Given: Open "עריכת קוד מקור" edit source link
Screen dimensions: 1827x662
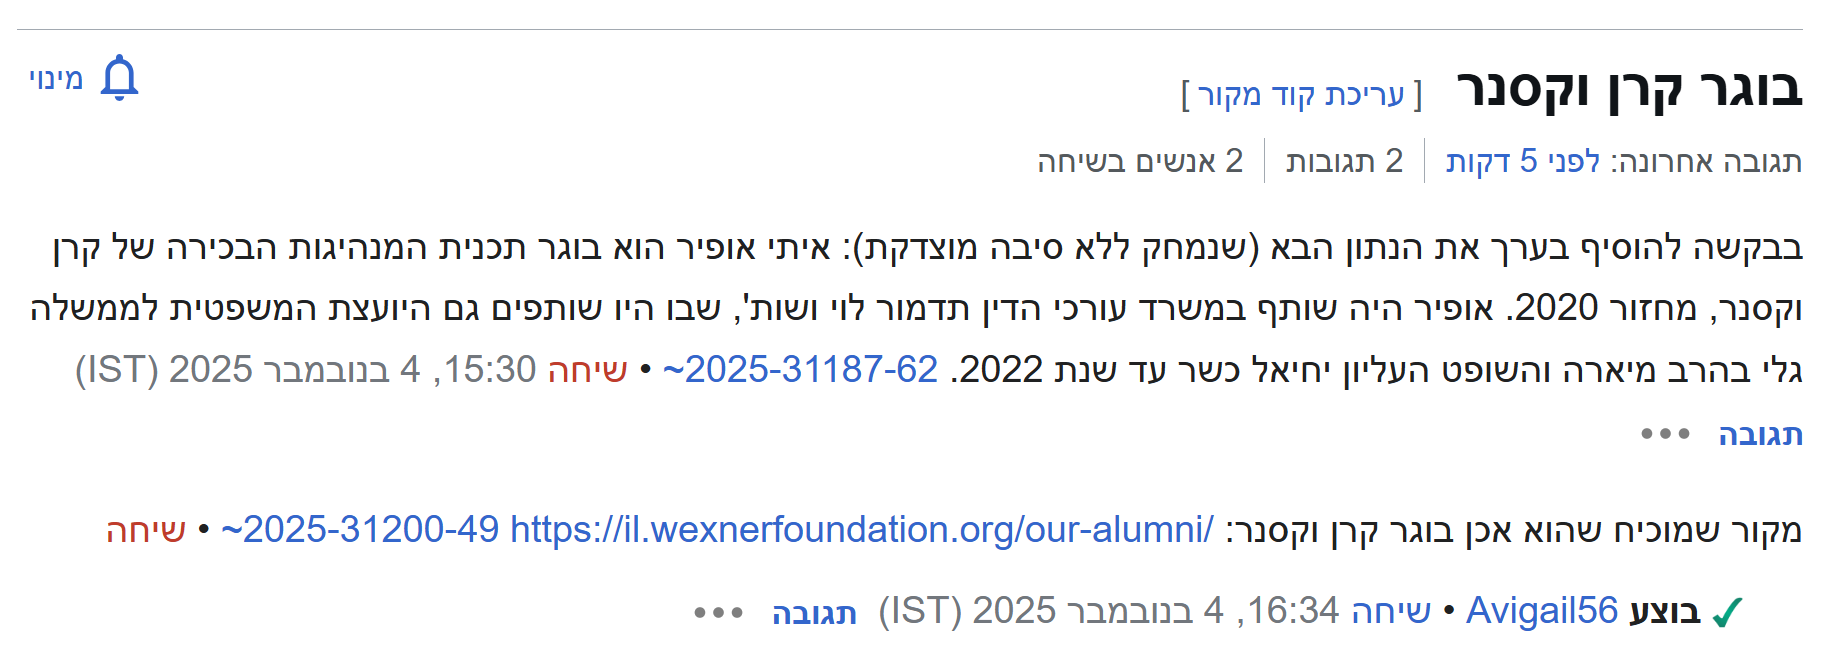Looking at the screenshot, I should click(x=1301, y=95).
